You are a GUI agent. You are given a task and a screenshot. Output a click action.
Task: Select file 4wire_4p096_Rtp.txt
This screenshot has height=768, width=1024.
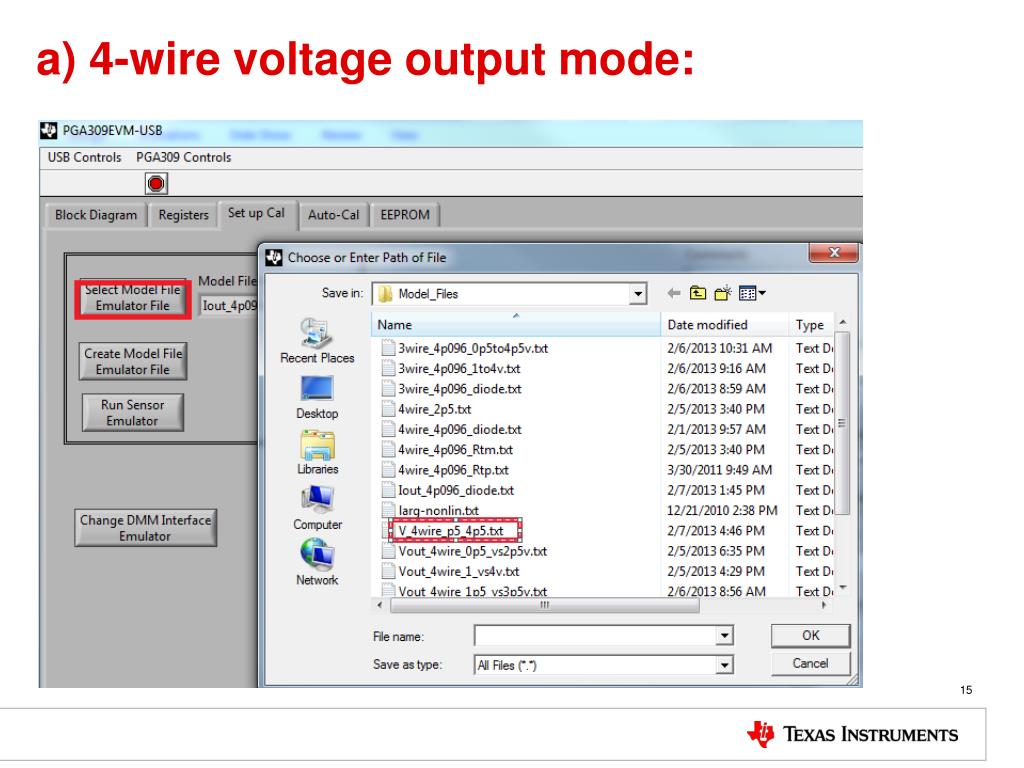point(453,470)
